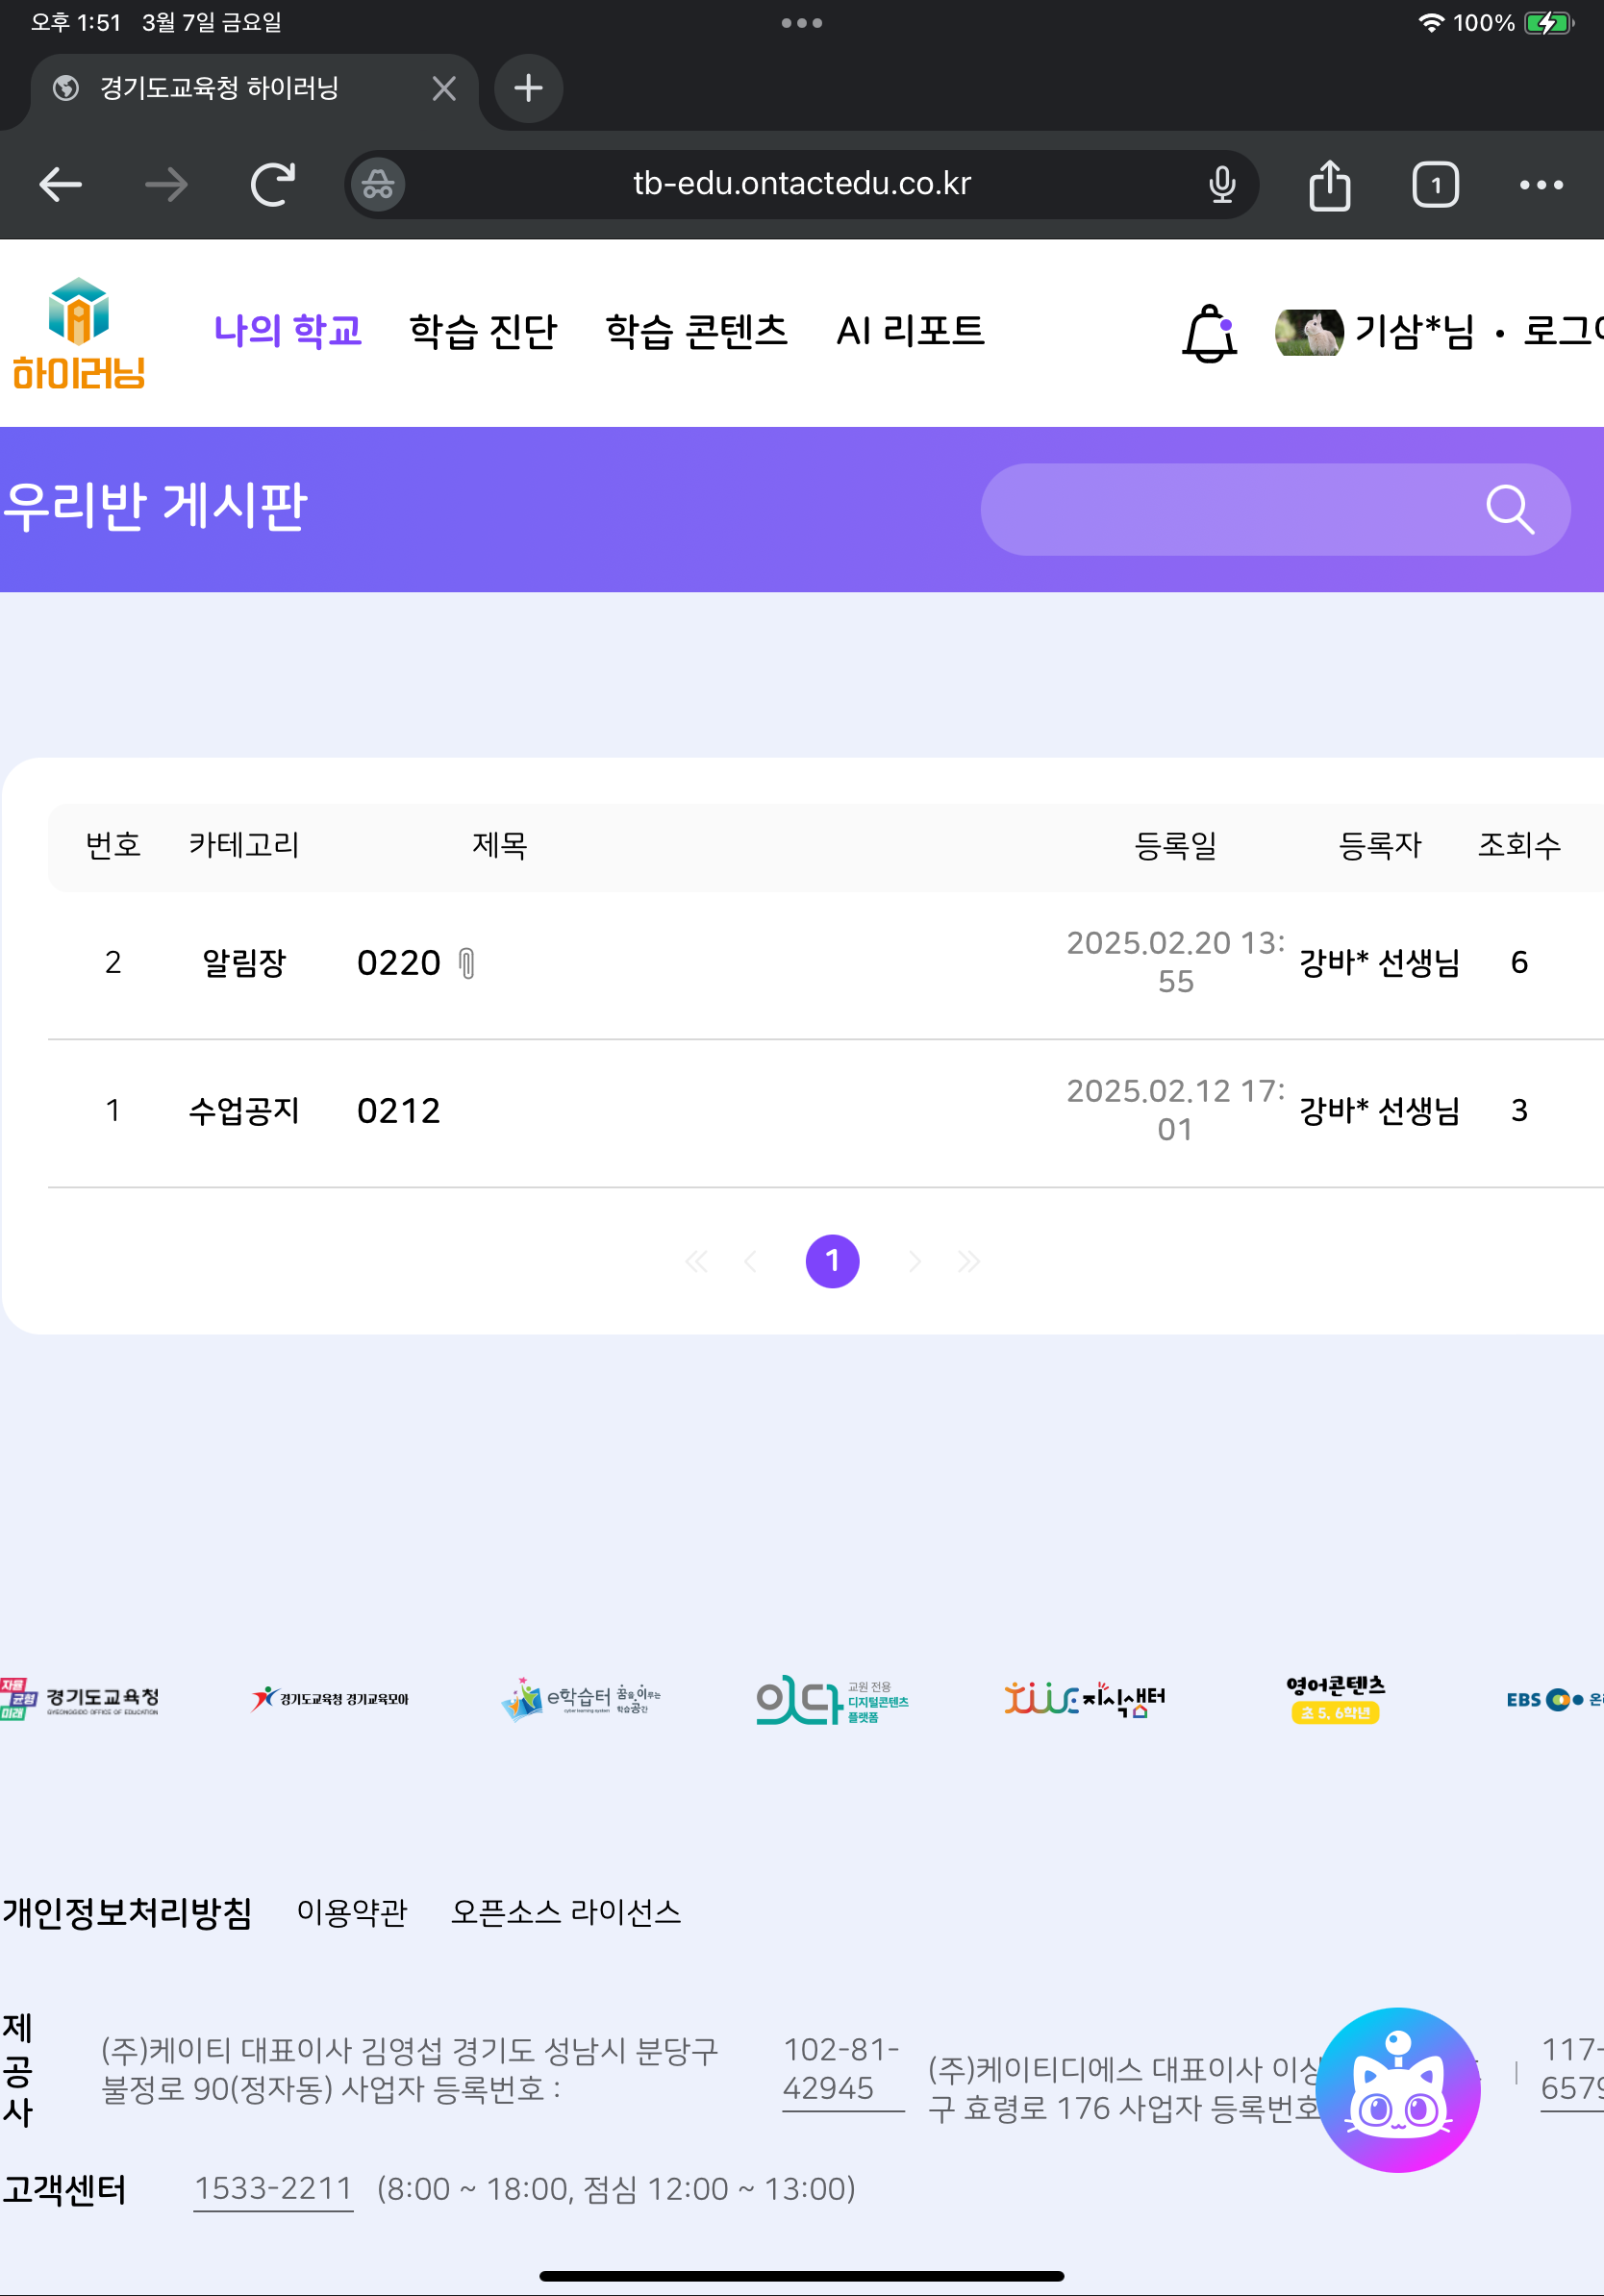This screenshot has width=1604, height=2296.
Task: Tap the browser share icon
Action: click(x=1329, y=185)
